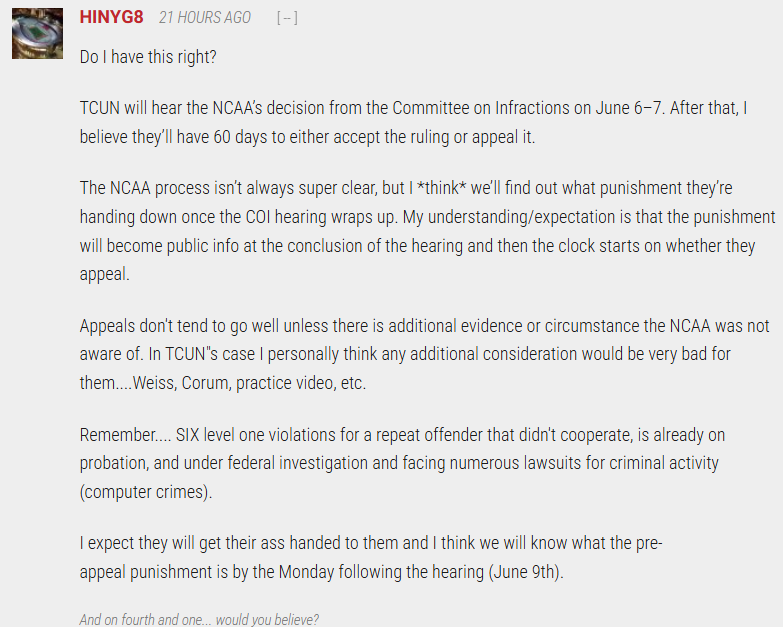Open the HINYG8 user profile link
The width and height of the screenshot is (783, 627).
click(111, 17)
